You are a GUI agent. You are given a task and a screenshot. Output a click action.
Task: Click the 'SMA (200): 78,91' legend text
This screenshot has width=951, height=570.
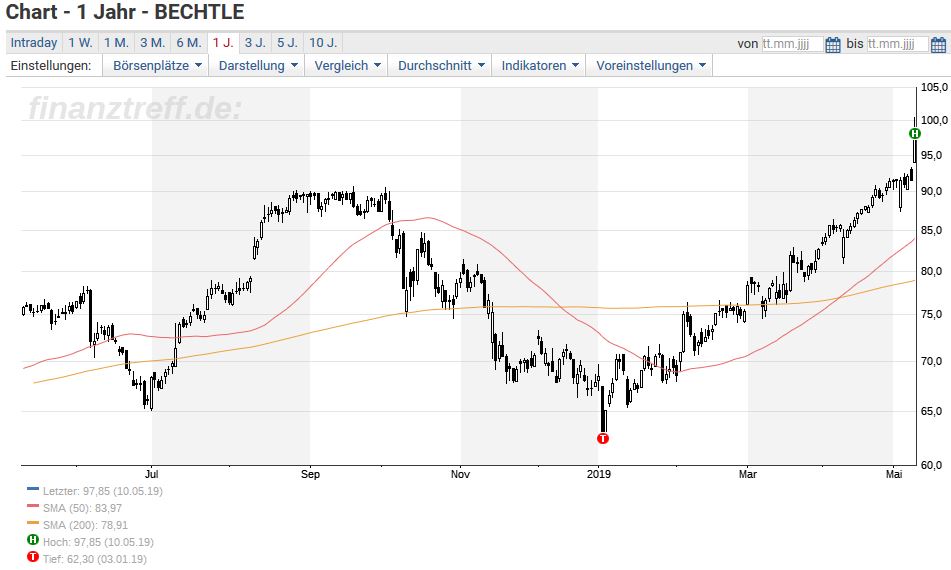click(86, 525)
